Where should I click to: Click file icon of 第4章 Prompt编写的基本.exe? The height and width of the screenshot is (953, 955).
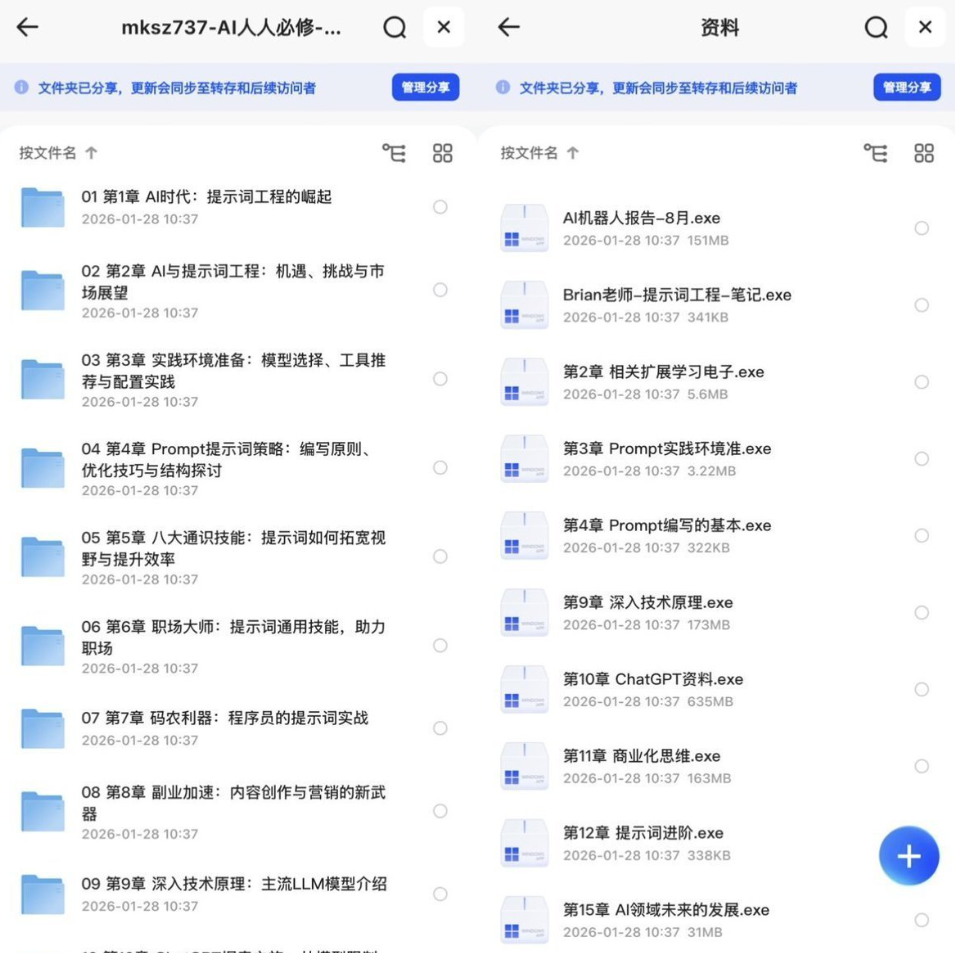tap(524, 535)
